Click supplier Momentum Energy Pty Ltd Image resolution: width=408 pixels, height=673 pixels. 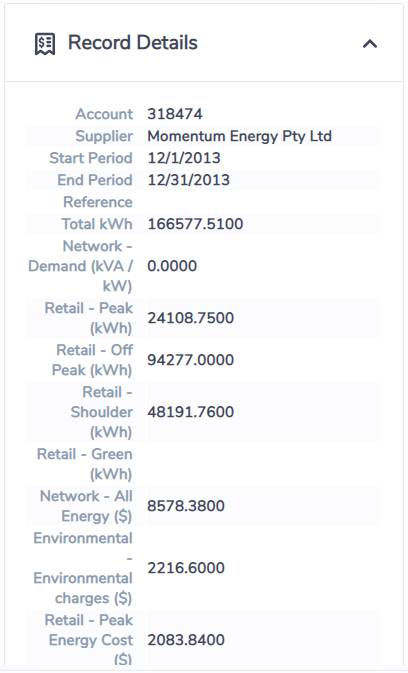239,136
